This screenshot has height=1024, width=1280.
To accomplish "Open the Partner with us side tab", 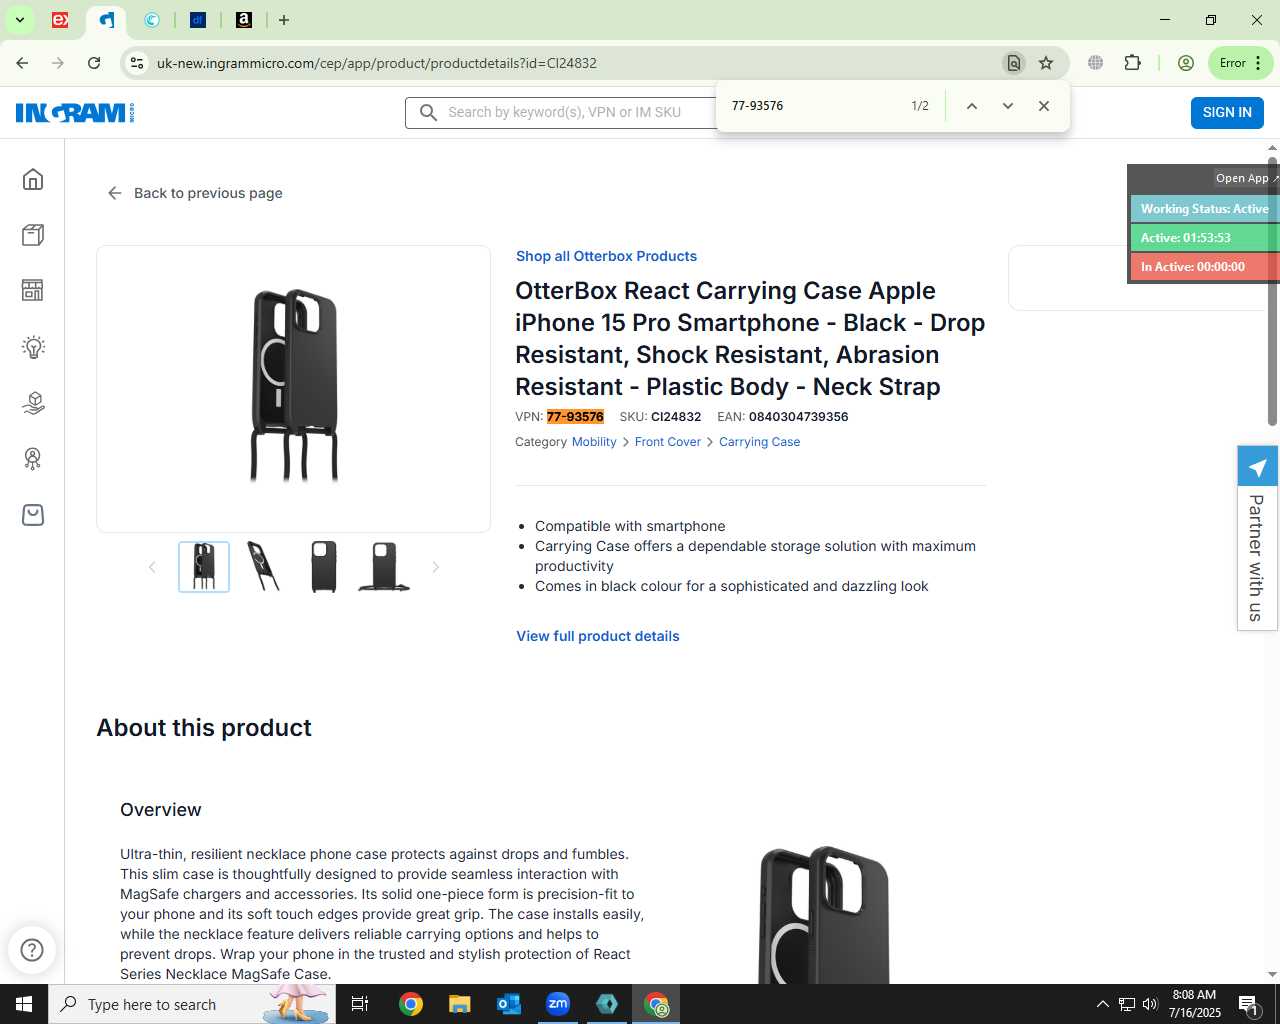I will click(x=1257, y=538).
